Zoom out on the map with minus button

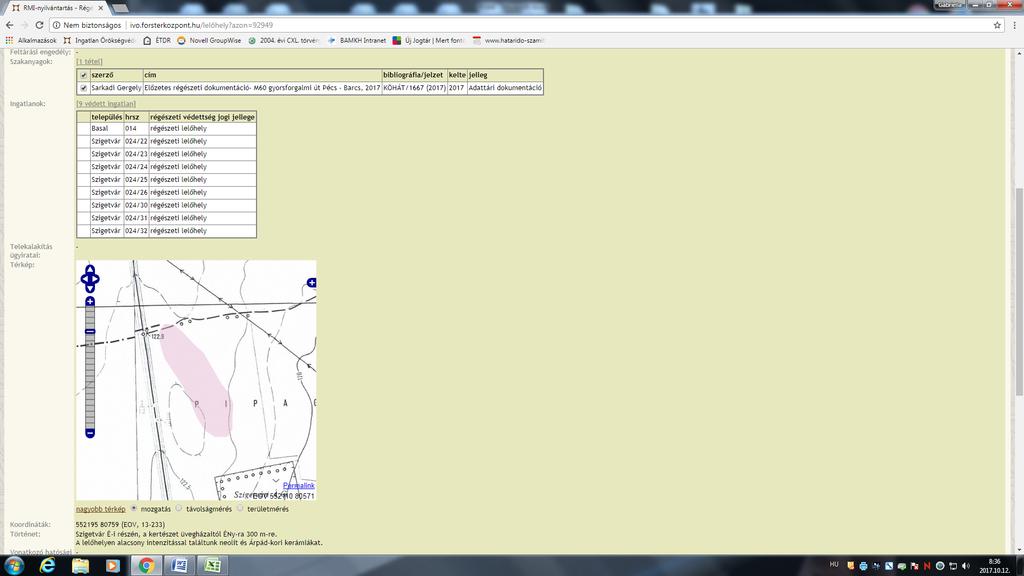[x=90, y=433]
